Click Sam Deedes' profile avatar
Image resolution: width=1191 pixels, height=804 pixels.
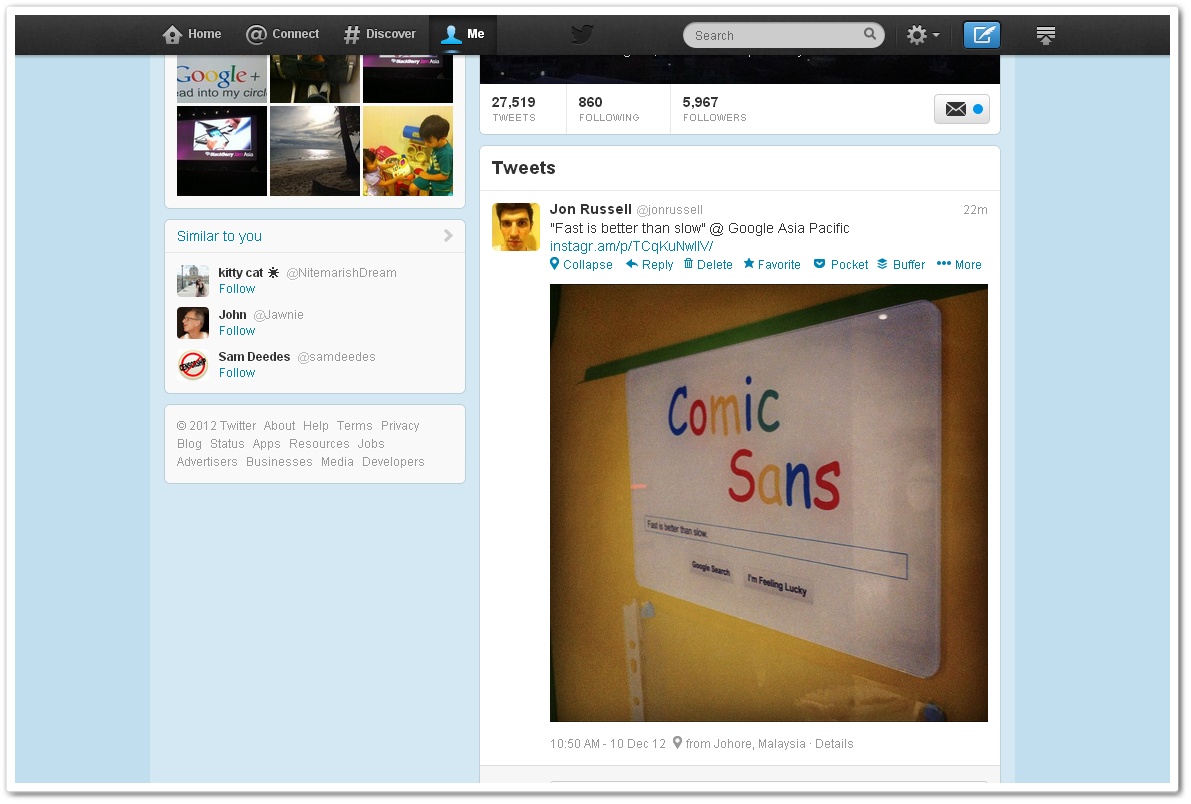click(193, 365)
